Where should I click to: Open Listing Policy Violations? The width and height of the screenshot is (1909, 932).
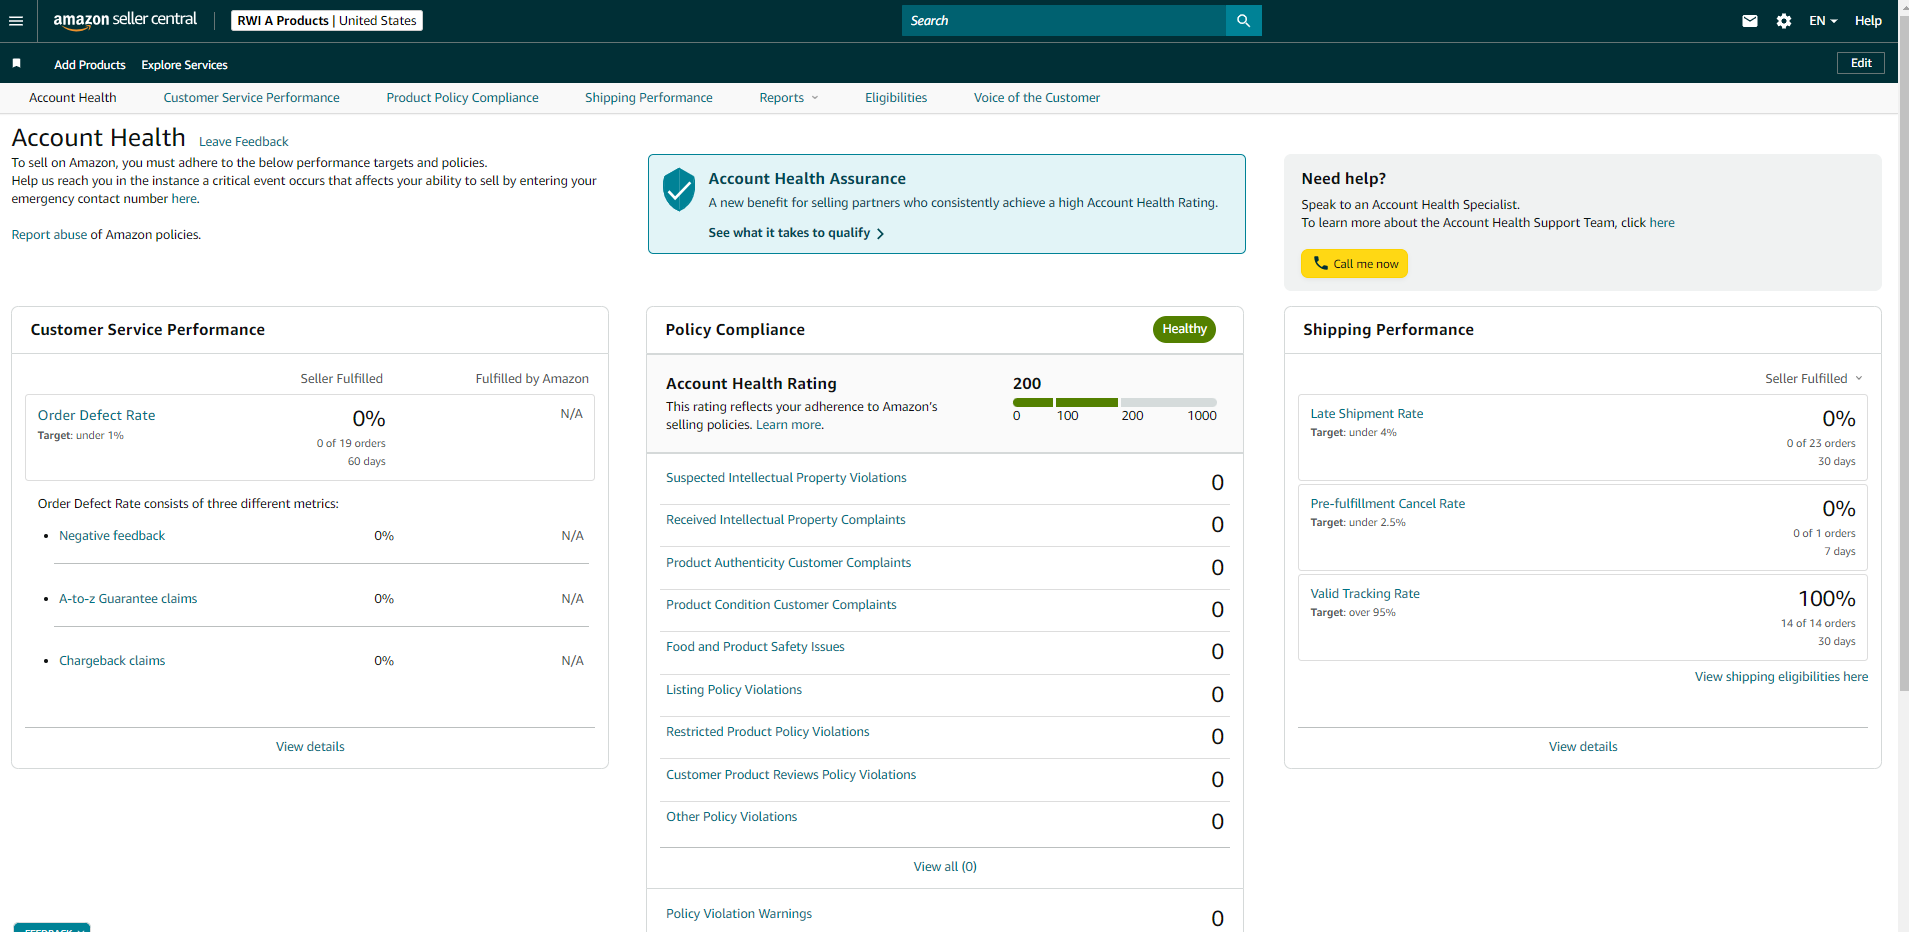tap(734, 690)
